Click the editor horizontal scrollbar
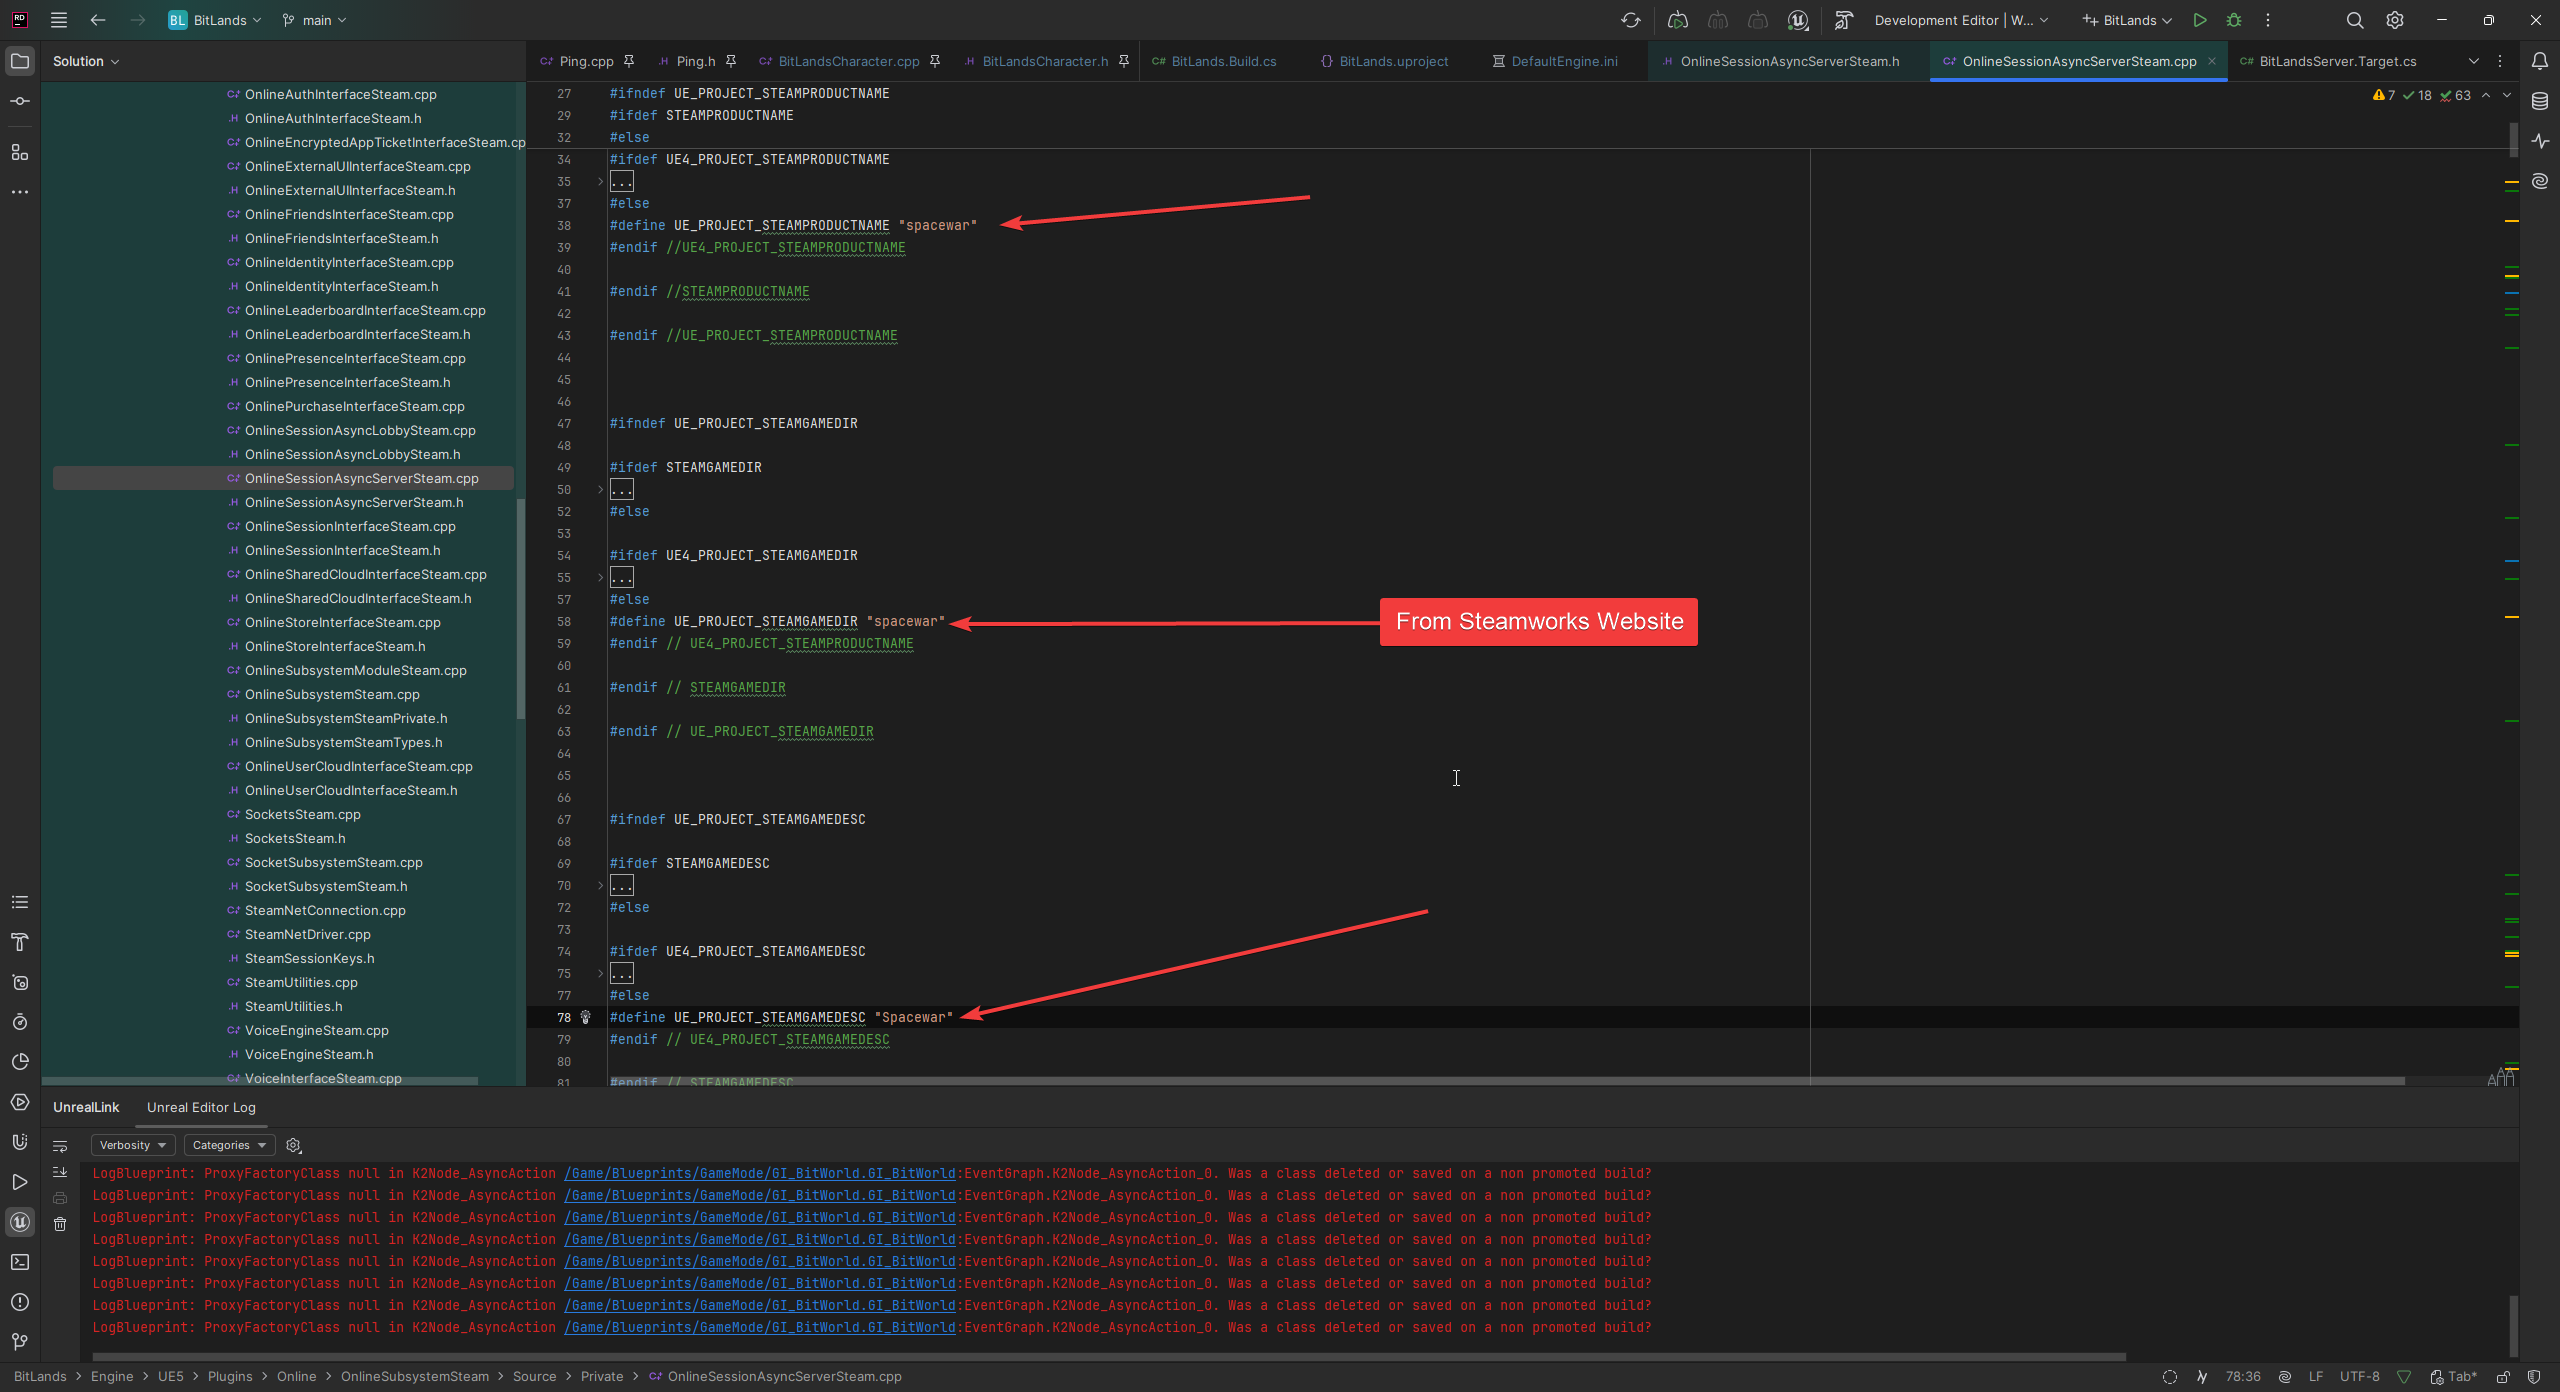Viewport: 2560px width, 1392px height. point(1500,1081)
